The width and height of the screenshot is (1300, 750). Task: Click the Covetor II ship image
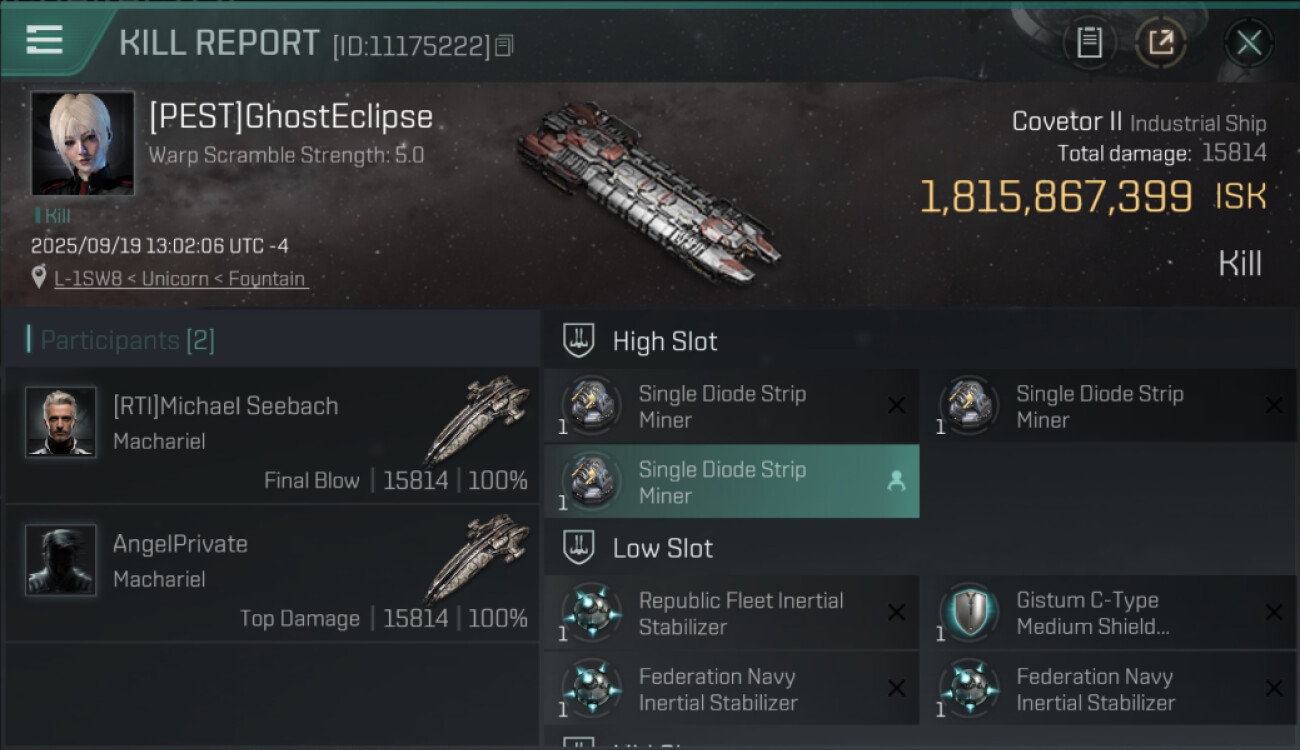point(646,190)
